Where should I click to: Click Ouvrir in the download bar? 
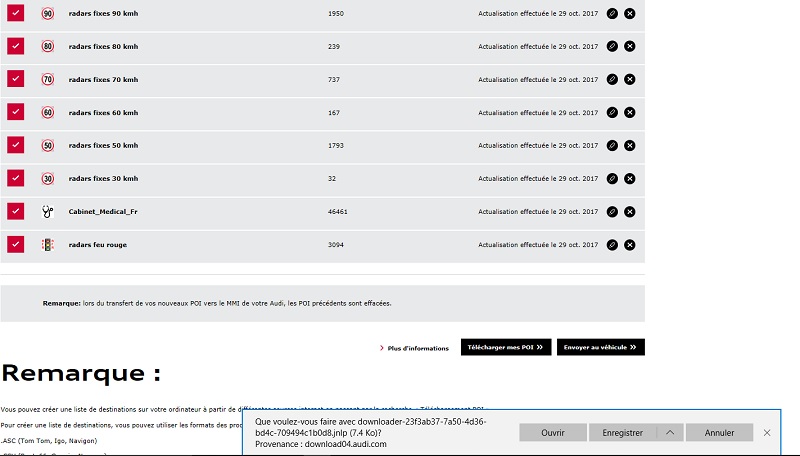coord(553,432)
